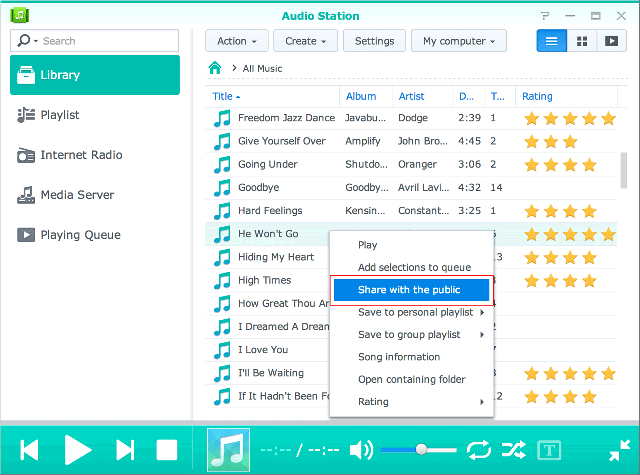Screen dimensions: 640x475
Task: Set Going Under rating to fourth star
Action: tap(589, 165)
